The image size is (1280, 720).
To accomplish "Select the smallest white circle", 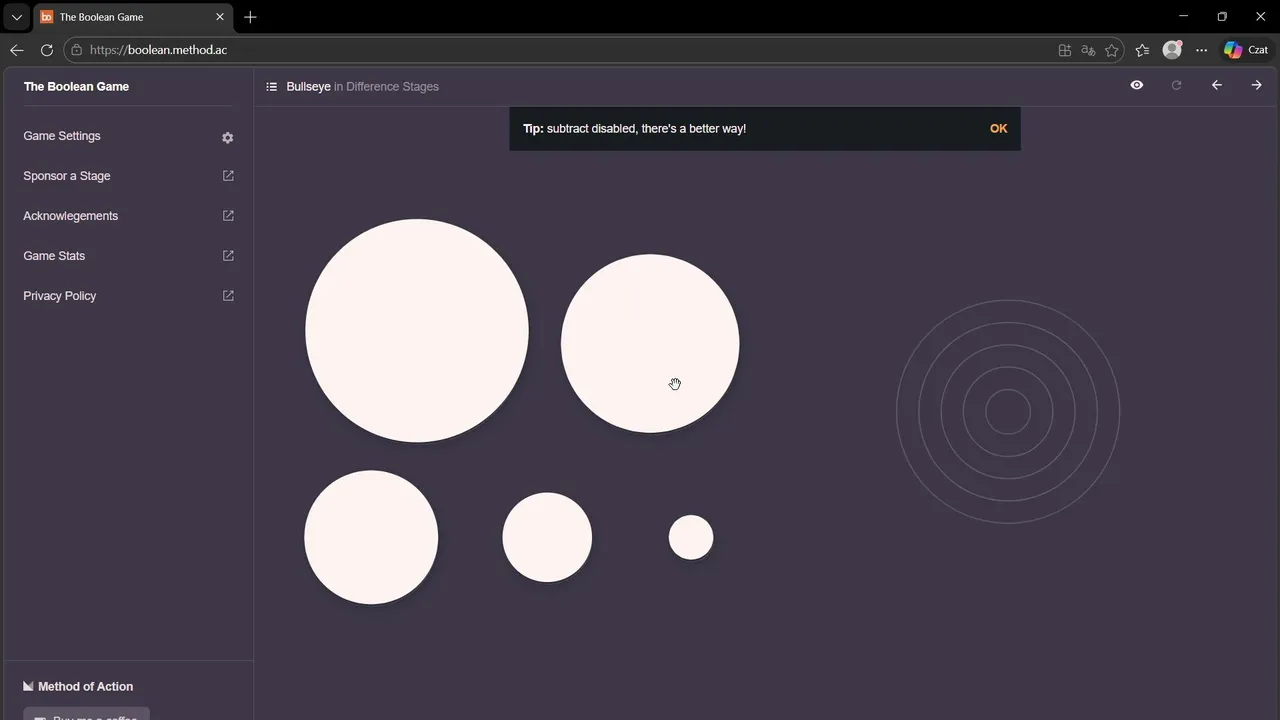I will 691,538.
